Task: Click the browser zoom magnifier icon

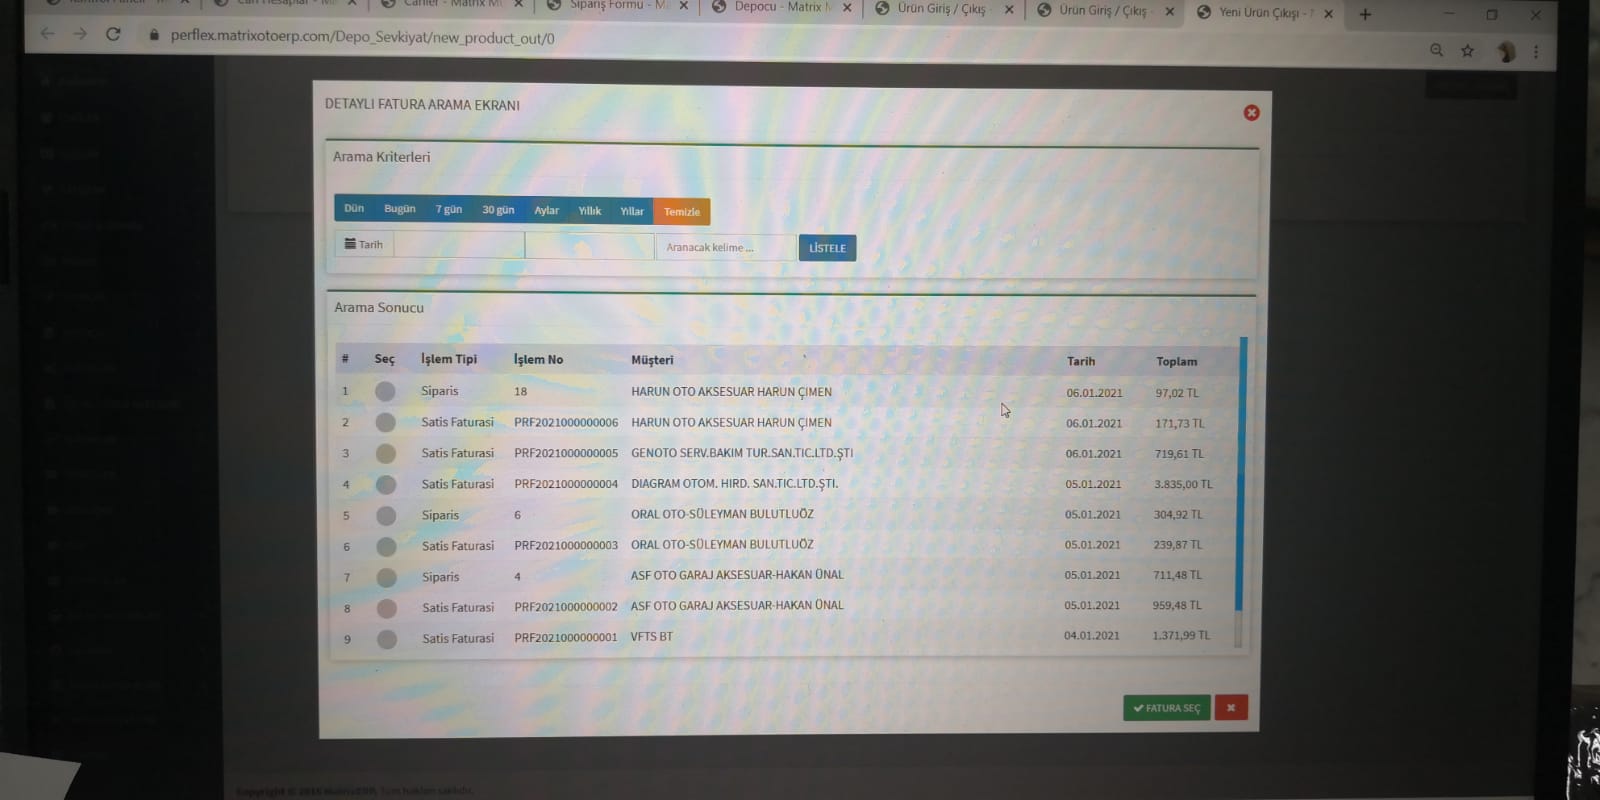Action: [x=1437, y=50]
